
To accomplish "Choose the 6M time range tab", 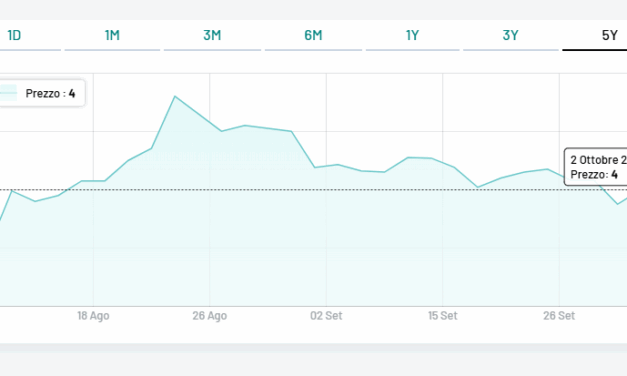I will [313, 36].
